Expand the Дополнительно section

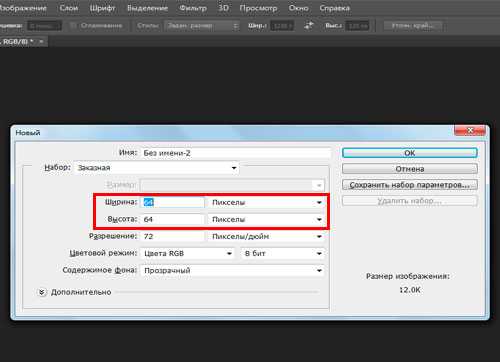[x=42, y=292]
